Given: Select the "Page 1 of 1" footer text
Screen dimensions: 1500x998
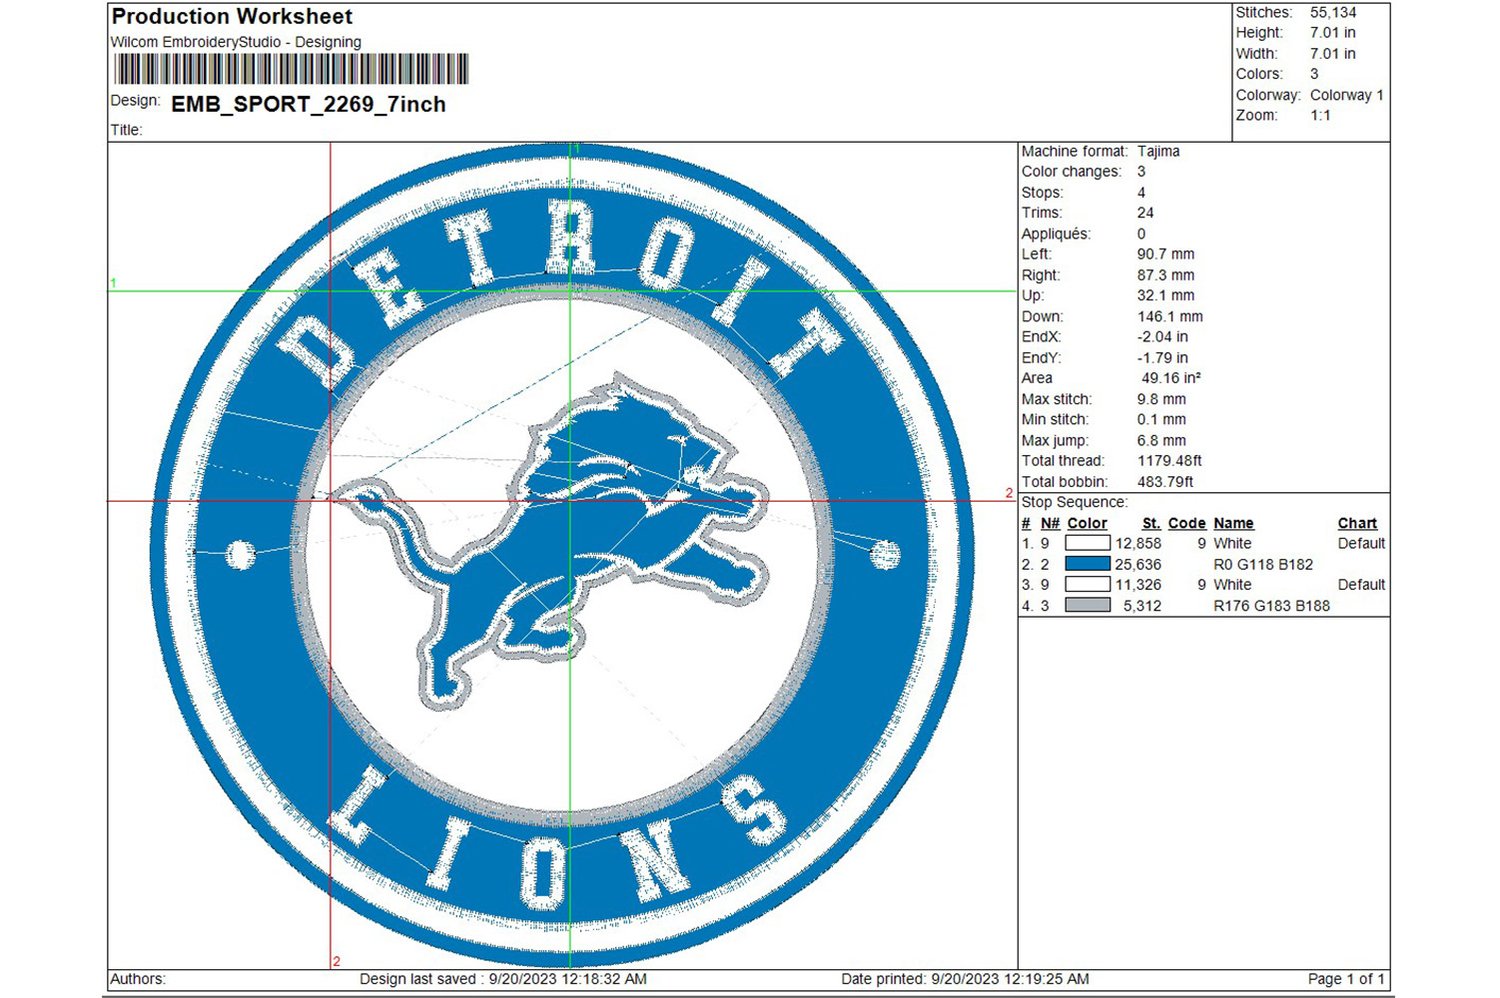Looking at the screenshot, I should pos(1346,979).
